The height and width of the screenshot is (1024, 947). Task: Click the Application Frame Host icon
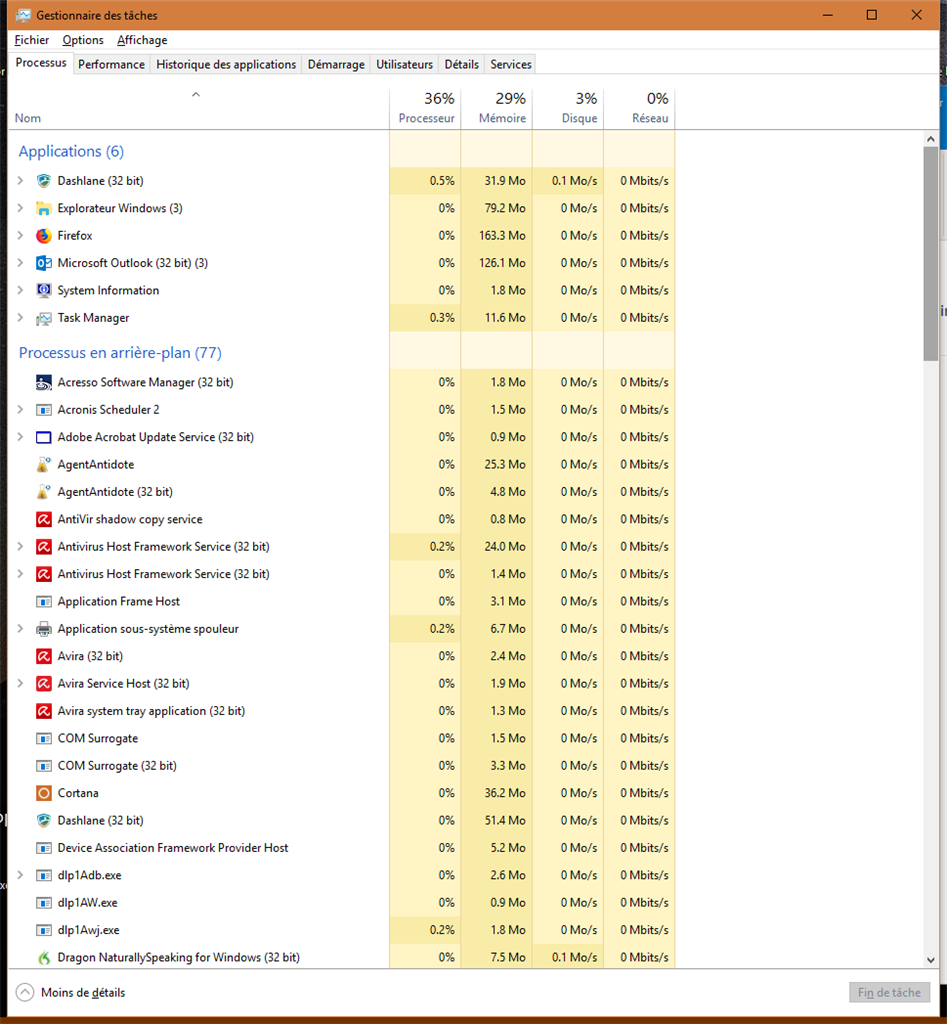click(x=44, y=601)
